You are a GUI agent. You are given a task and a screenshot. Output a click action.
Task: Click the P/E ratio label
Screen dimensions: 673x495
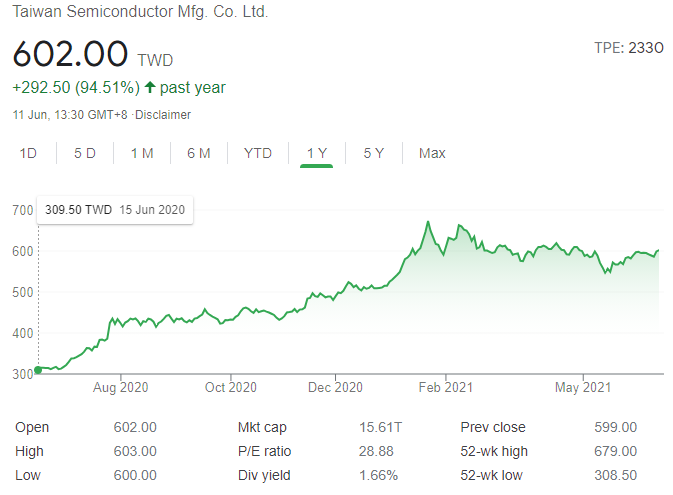coord(264,451)
